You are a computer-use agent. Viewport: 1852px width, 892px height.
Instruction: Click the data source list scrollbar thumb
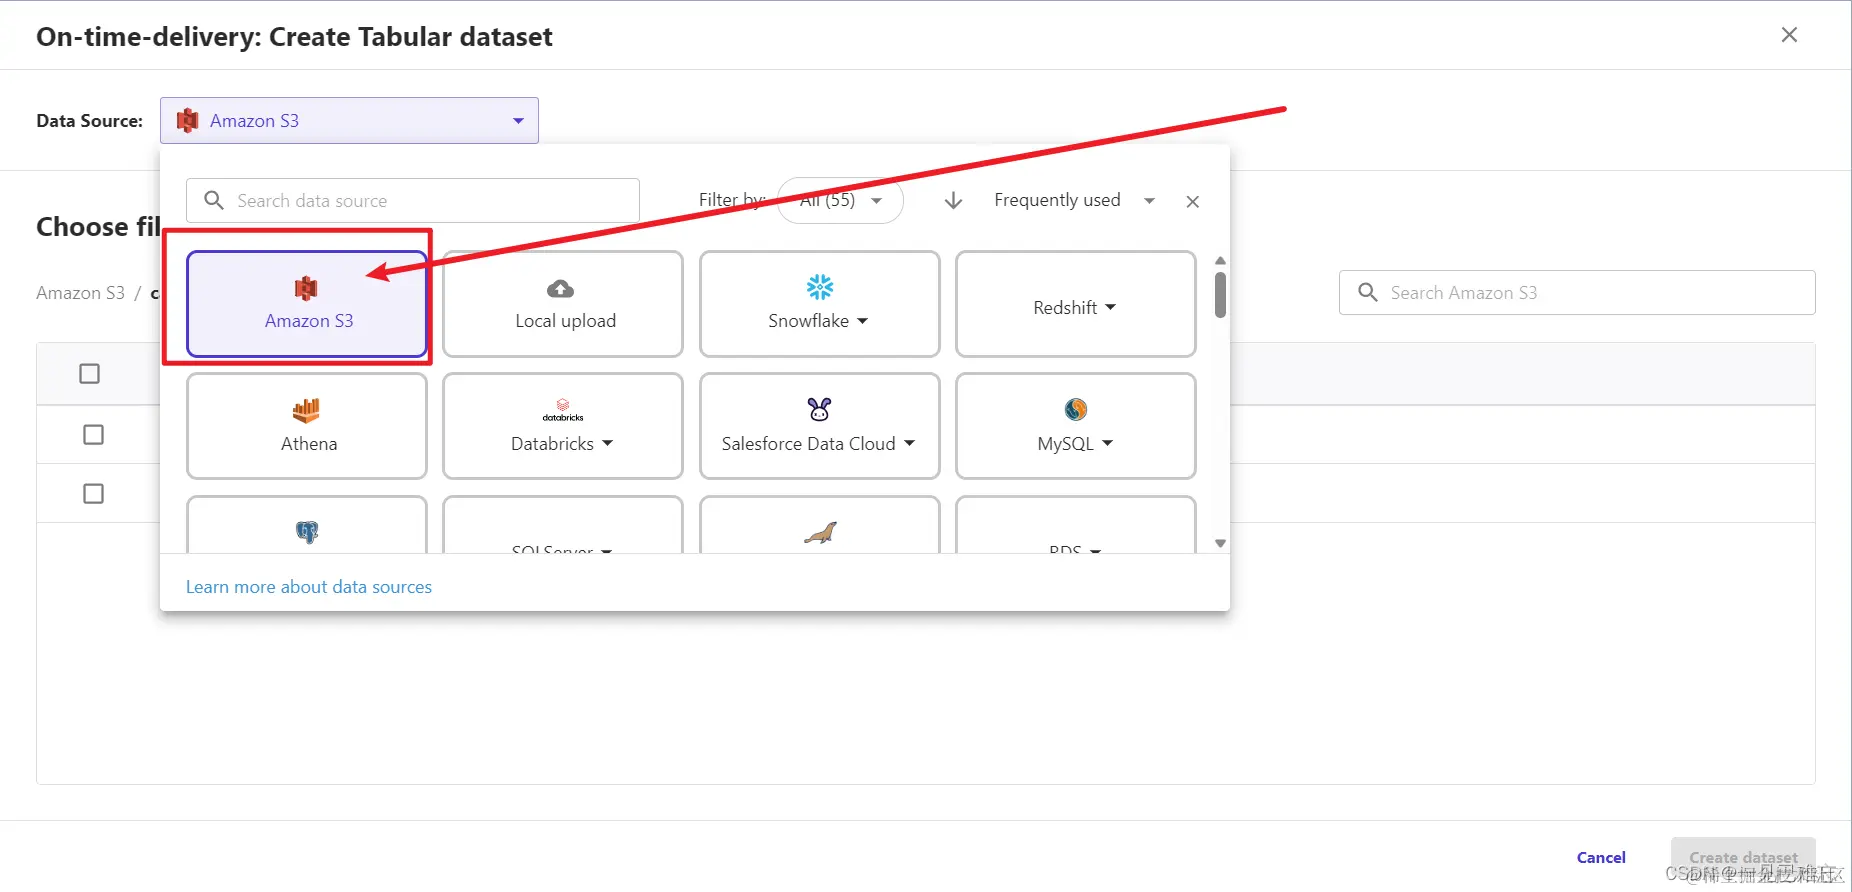point(1220,295)
